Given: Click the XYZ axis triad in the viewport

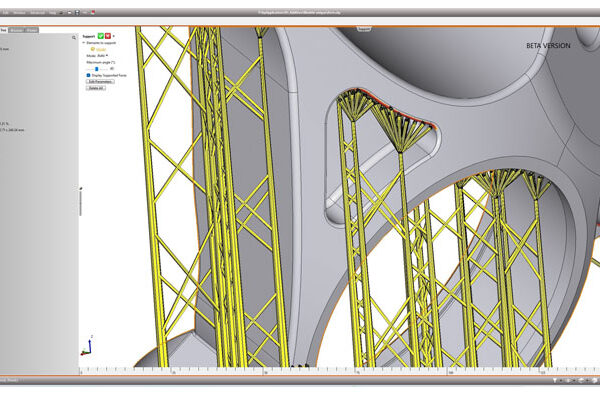Looking at the screenshot, I should (x=87, y=346).
